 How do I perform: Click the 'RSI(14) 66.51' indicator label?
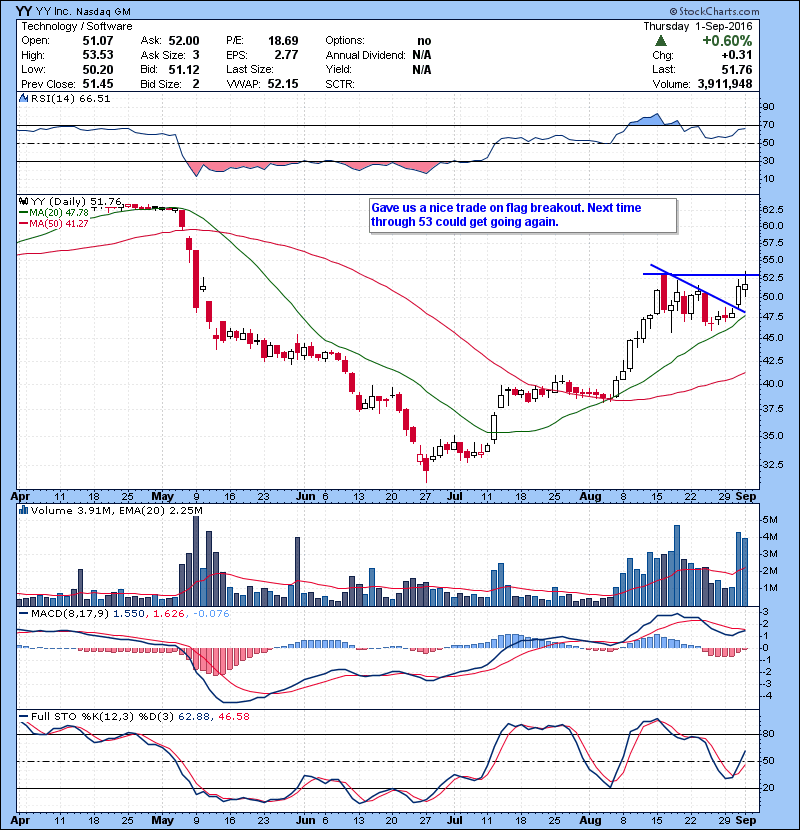pyautogui.click(x=70, y=98)
